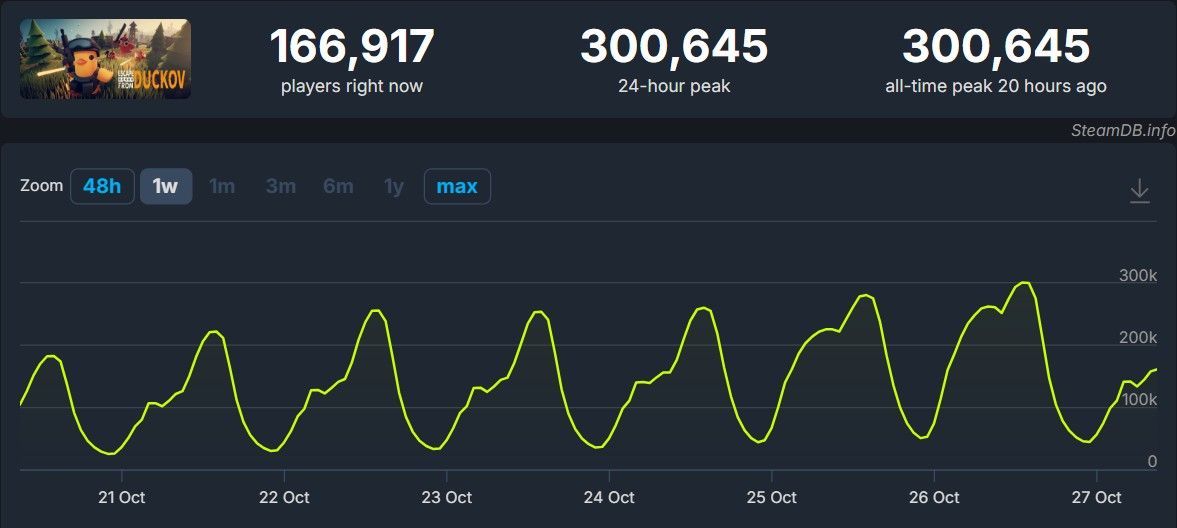Select the 1w zoom range
The height and width of the screenshot is (528, 1177).
[166, 186]
